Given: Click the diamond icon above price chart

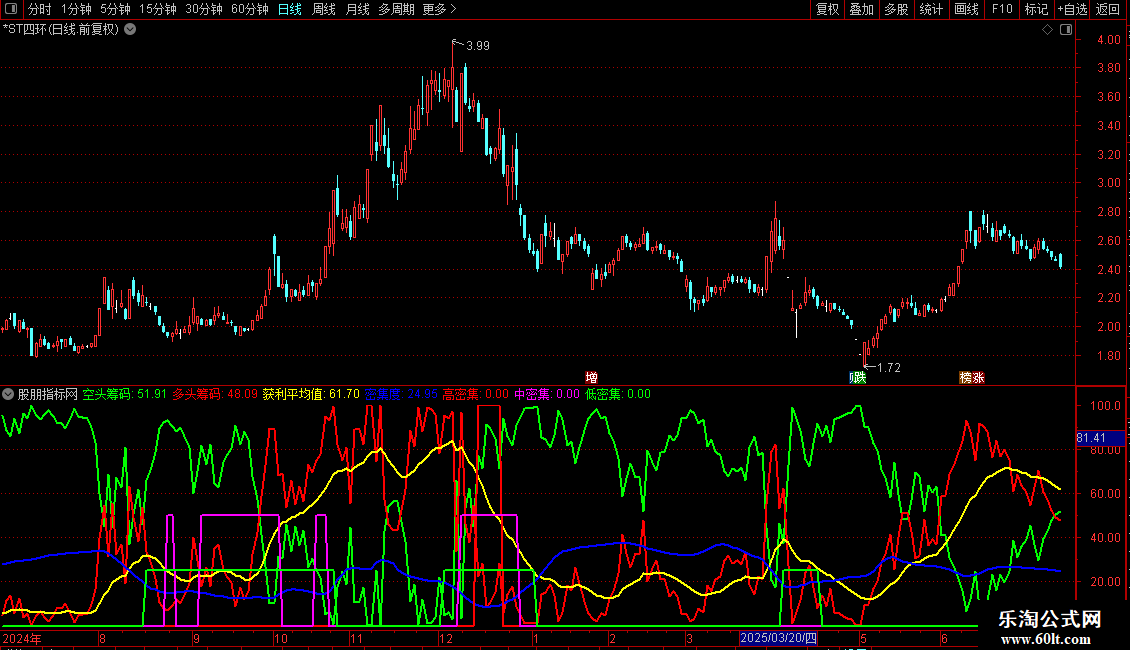Looking at the screenshot, I should [x=1048, y=30].
